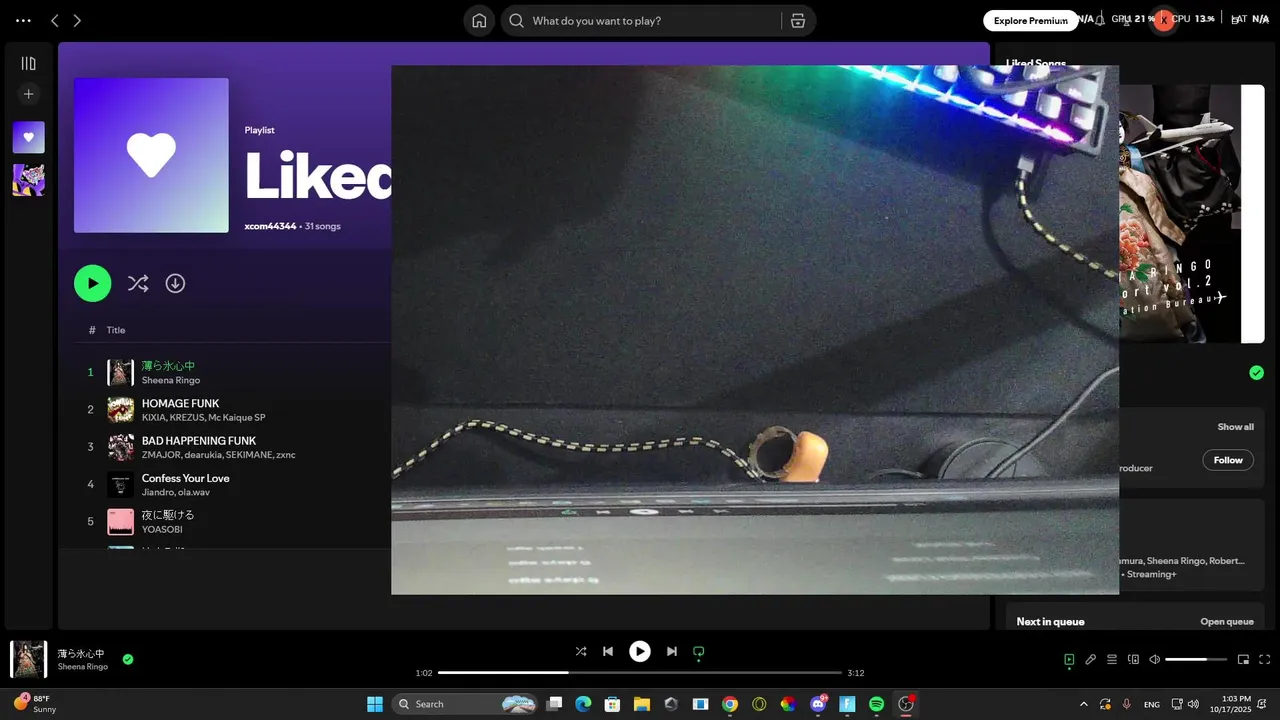1280x720 pixels.
Task: Open Microsoft Edge from the taskbar
Action: (583, 704)
